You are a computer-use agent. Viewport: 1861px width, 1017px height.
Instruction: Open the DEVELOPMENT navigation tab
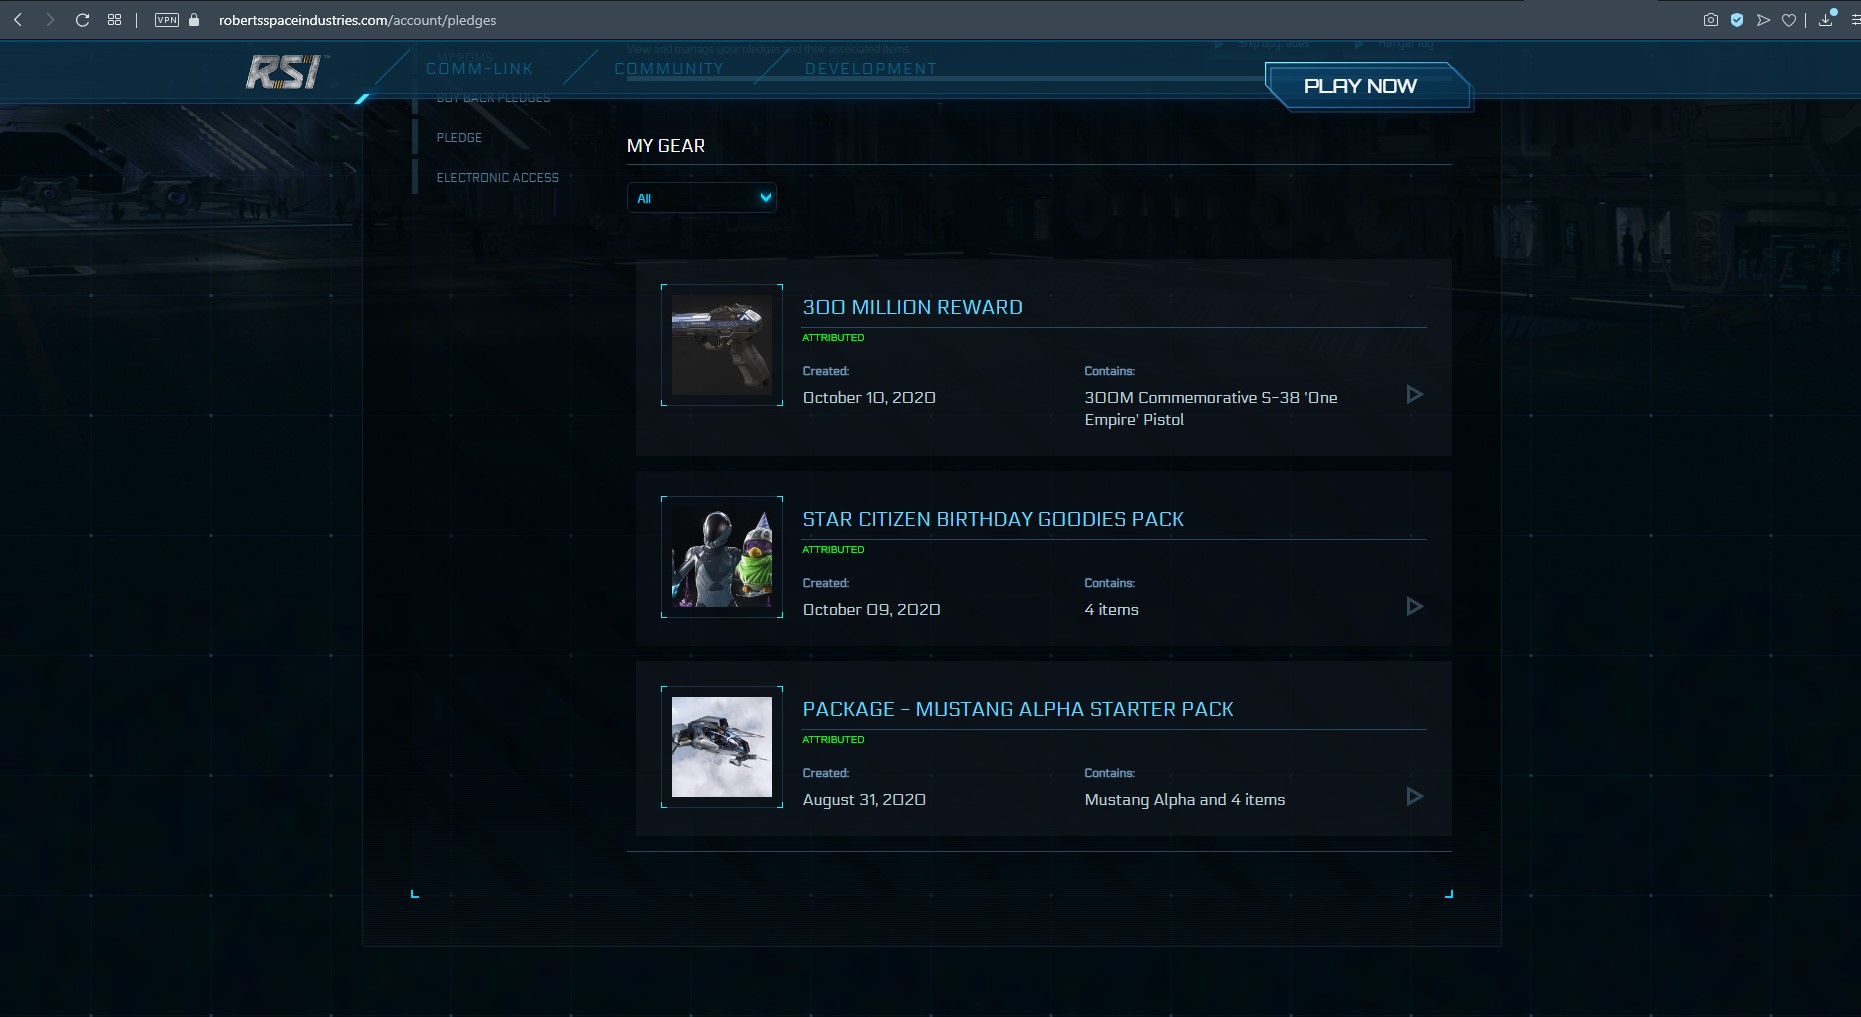pos(871,69)
